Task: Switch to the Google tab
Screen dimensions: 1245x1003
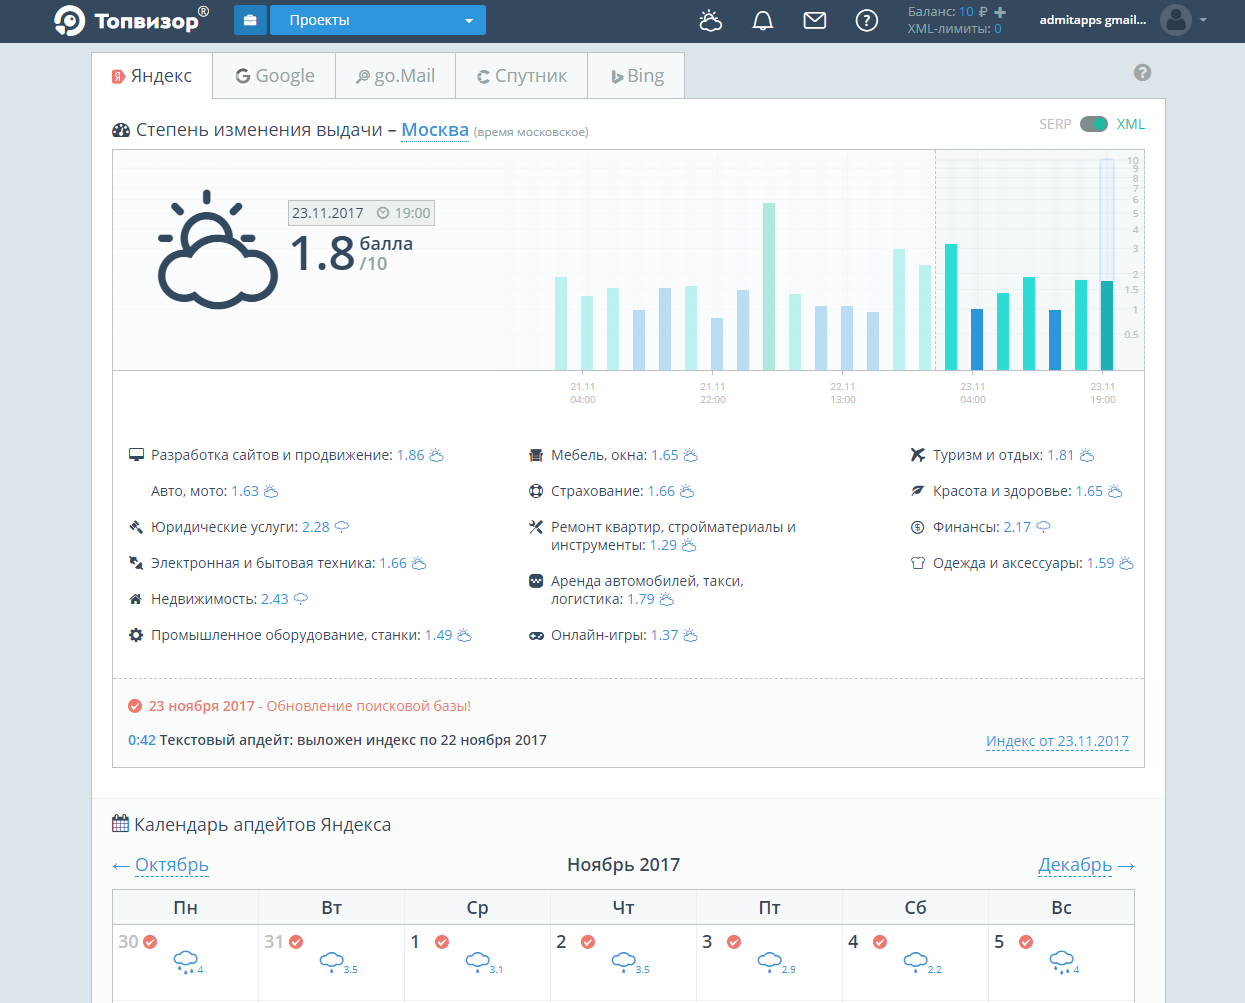Action: pyautogui.click(x=274, y=76)
